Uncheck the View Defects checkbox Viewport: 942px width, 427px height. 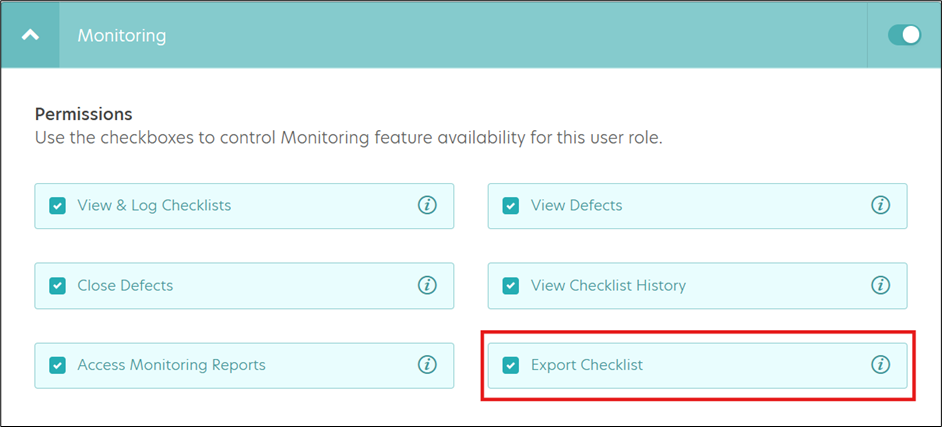point(511,206)
